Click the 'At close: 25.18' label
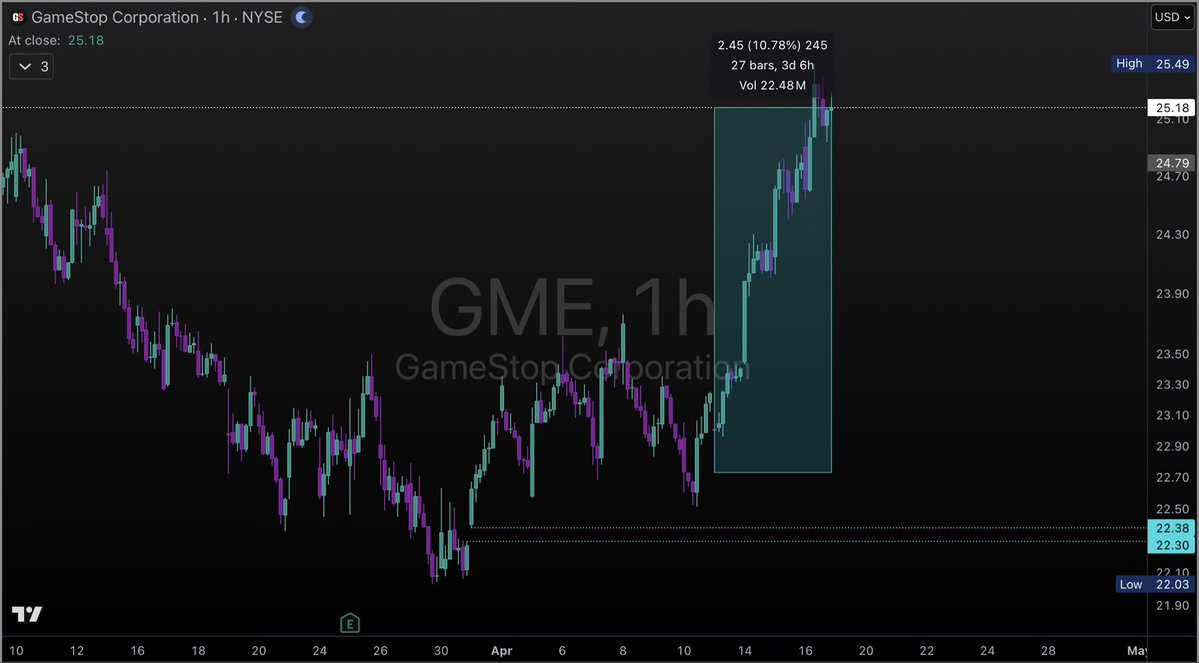 coord(56,40)
